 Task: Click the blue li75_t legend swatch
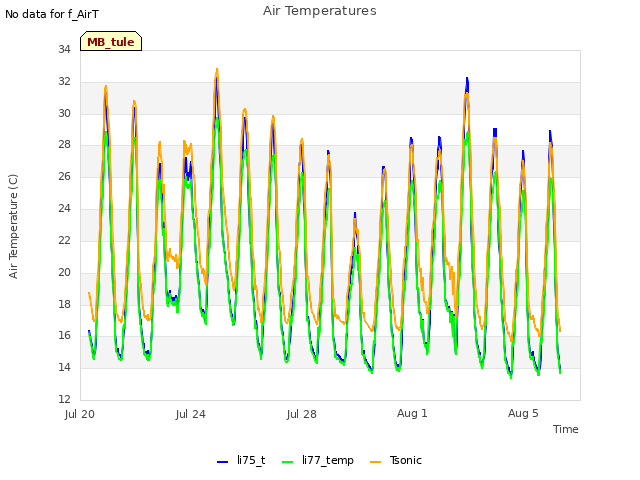pos(222,462)
